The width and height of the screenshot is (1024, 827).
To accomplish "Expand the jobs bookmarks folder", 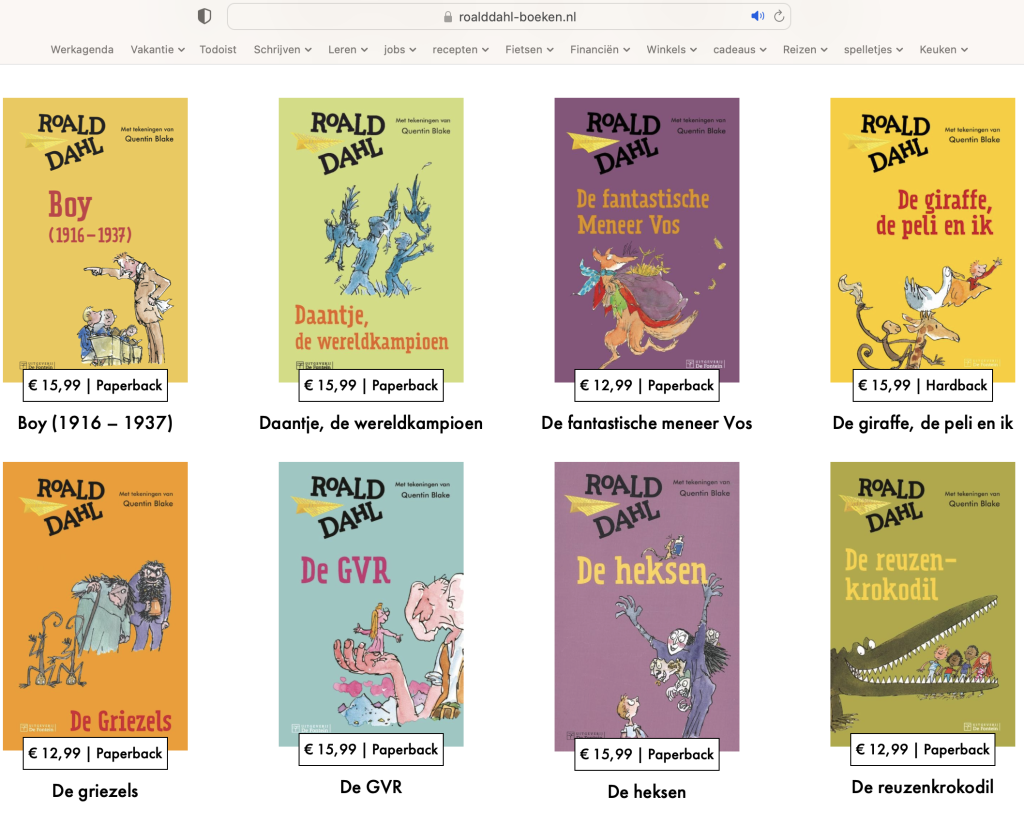I will pos(400,50).
